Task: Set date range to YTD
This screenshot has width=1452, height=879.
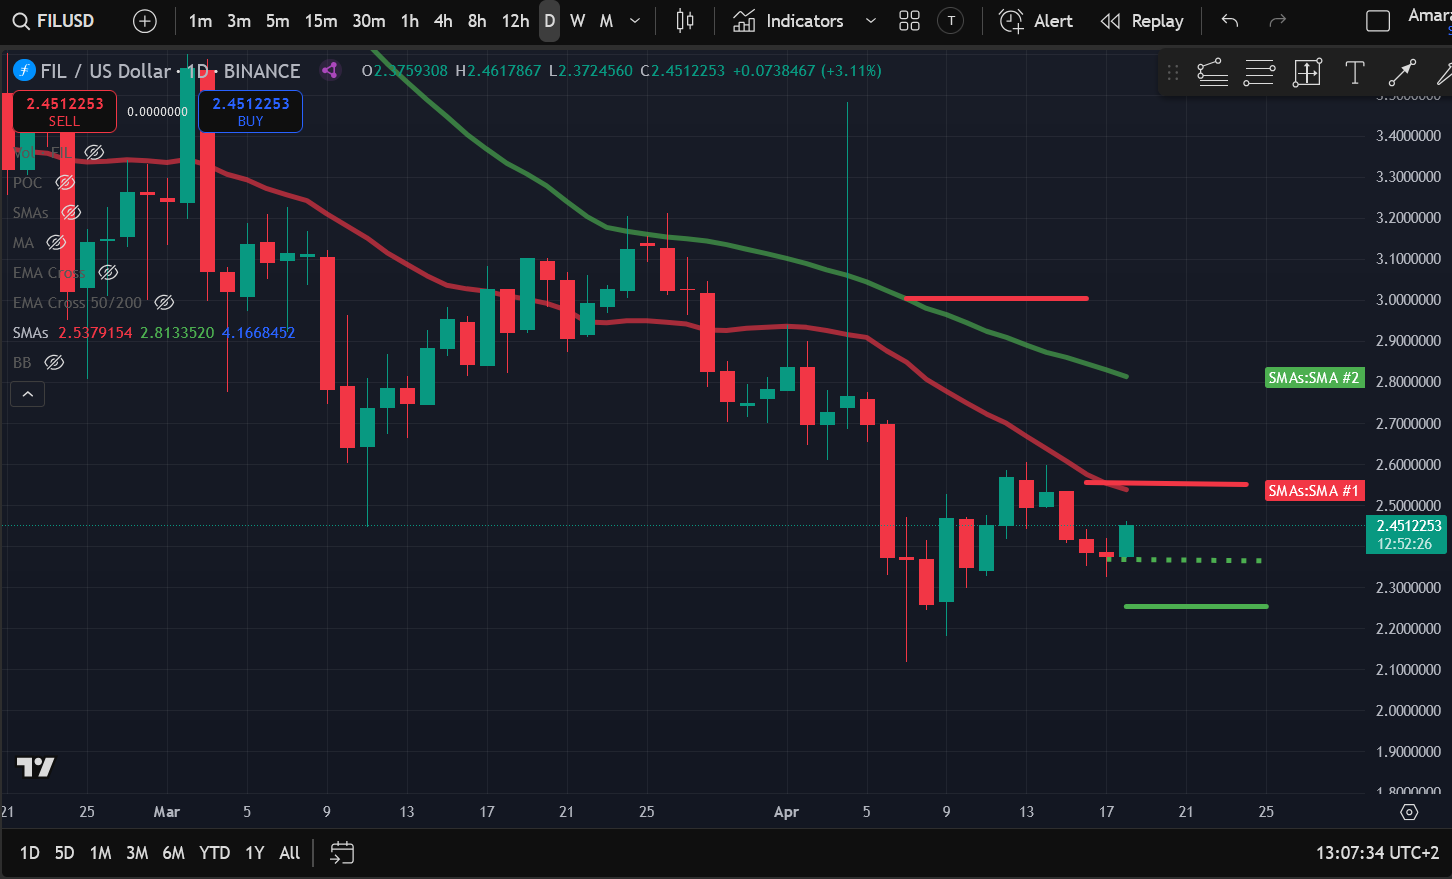Action: coord(214,853)
